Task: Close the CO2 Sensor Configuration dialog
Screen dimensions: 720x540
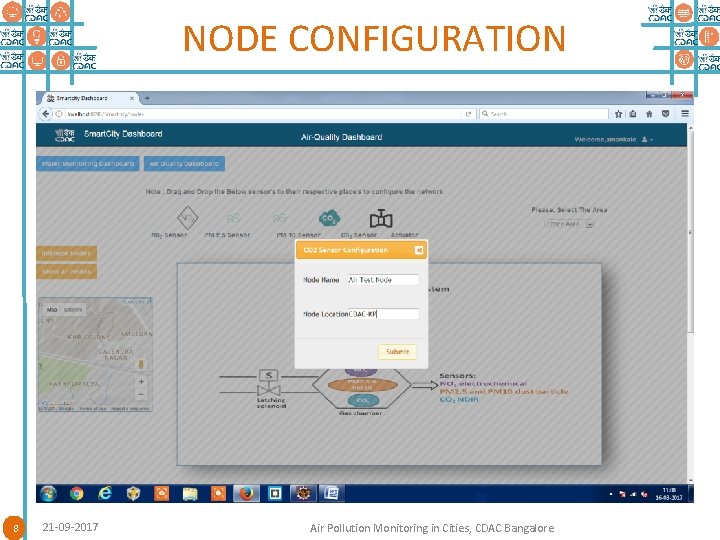Action: pos(419,250)
